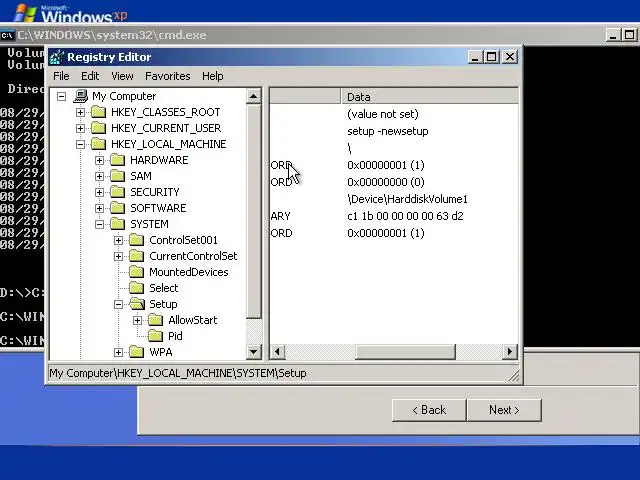Viewport: 640px width, 480px height.
Task: Click the SECURITY folder icon
Action: coord(118,191)
